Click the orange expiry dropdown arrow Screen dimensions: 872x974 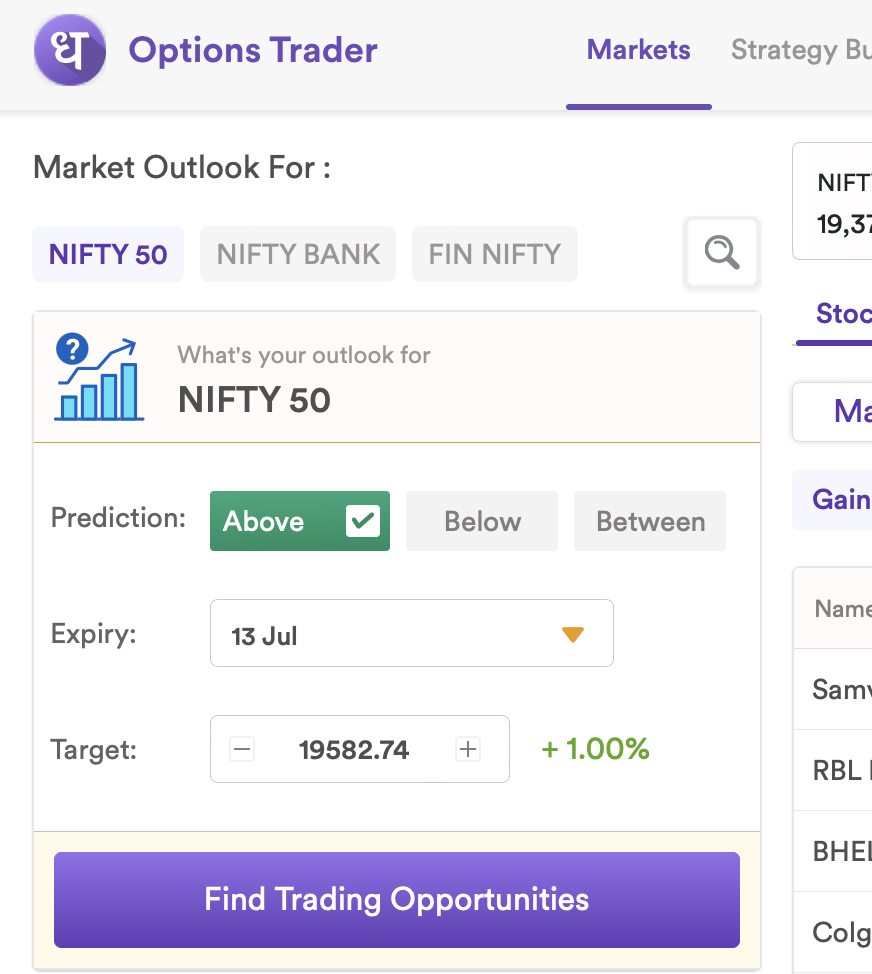click(x=573, y=634)
